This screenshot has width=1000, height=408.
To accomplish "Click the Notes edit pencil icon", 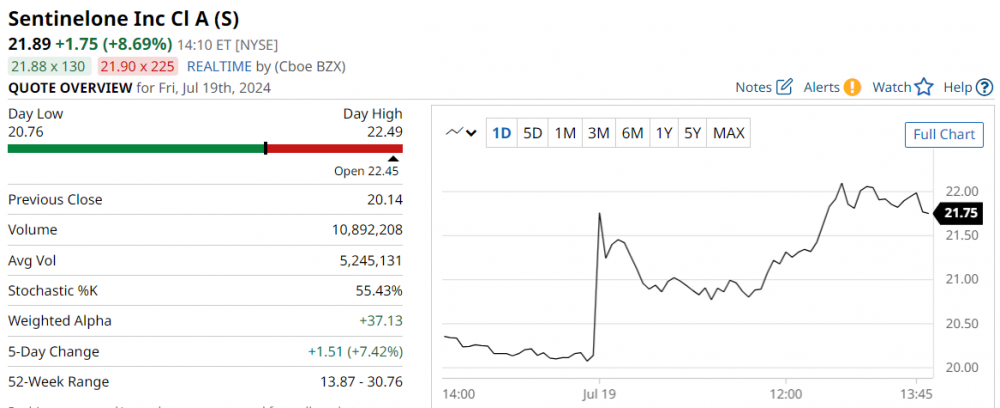I will click(x=785, y=87).
